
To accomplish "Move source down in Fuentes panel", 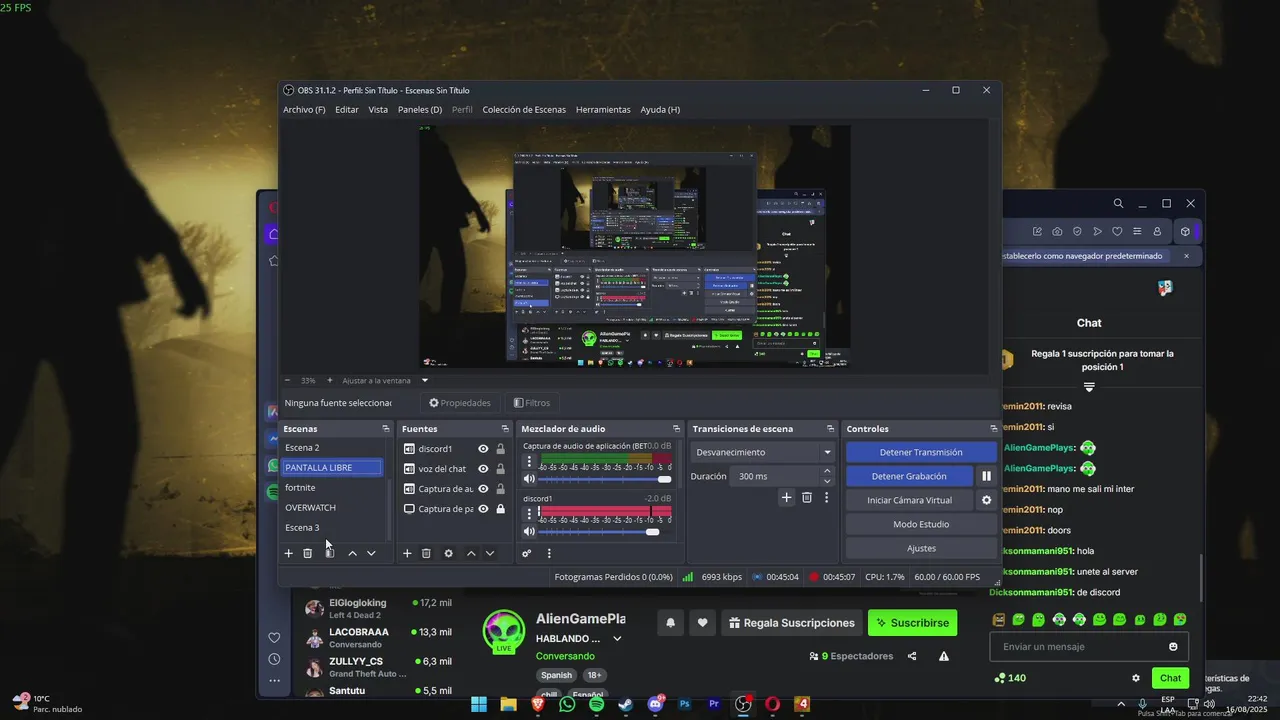I will (490, 553).
